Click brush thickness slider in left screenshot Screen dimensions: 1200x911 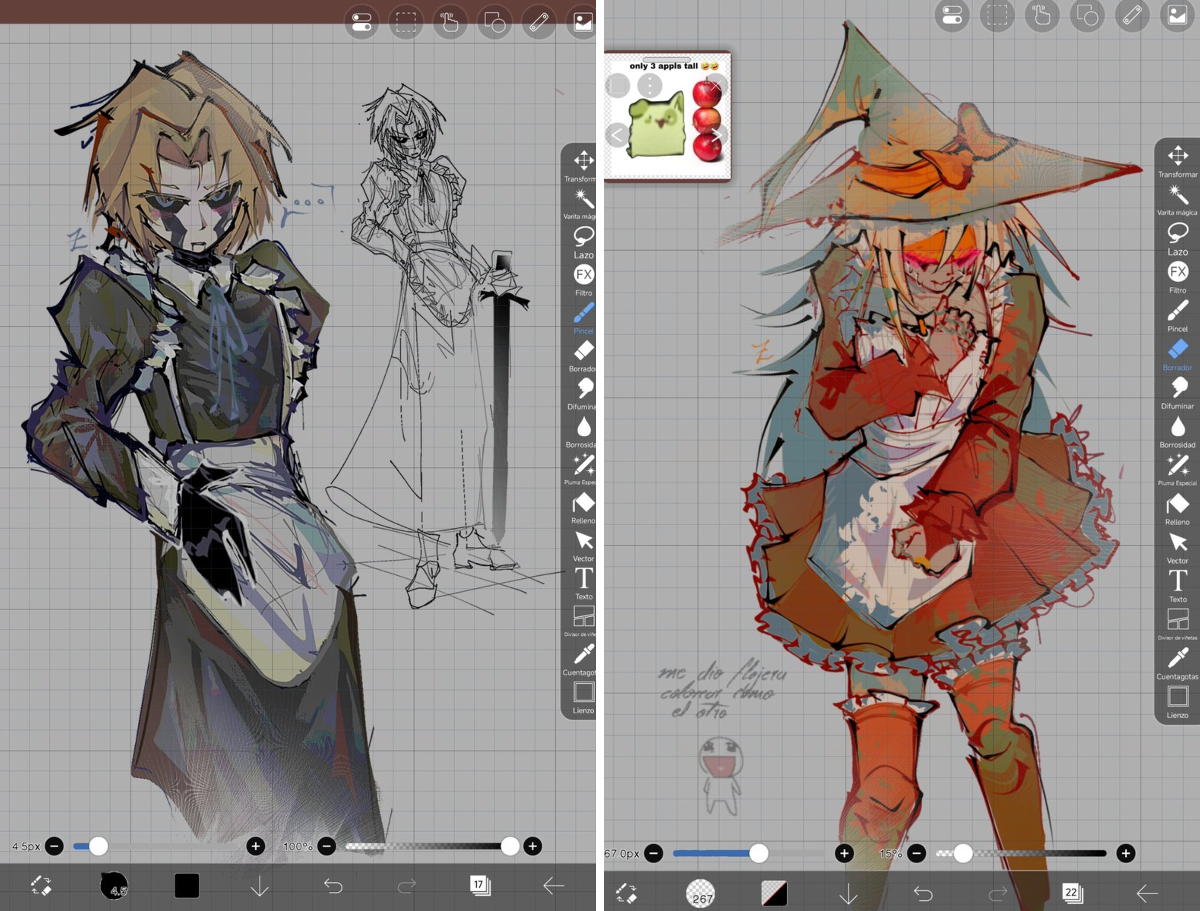(x=155, y=846)
